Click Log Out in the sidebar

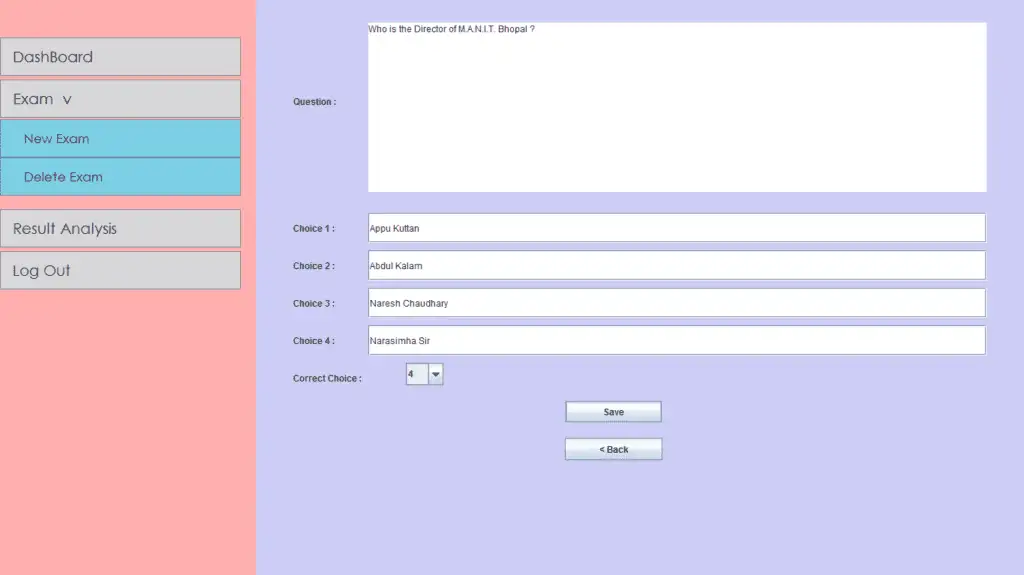click(120, 271)
